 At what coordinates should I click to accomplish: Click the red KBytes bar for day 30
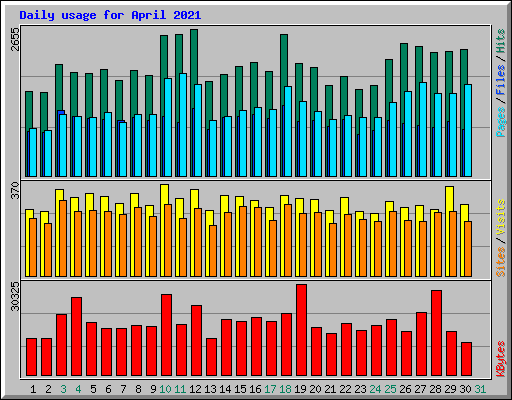point(467,359)
